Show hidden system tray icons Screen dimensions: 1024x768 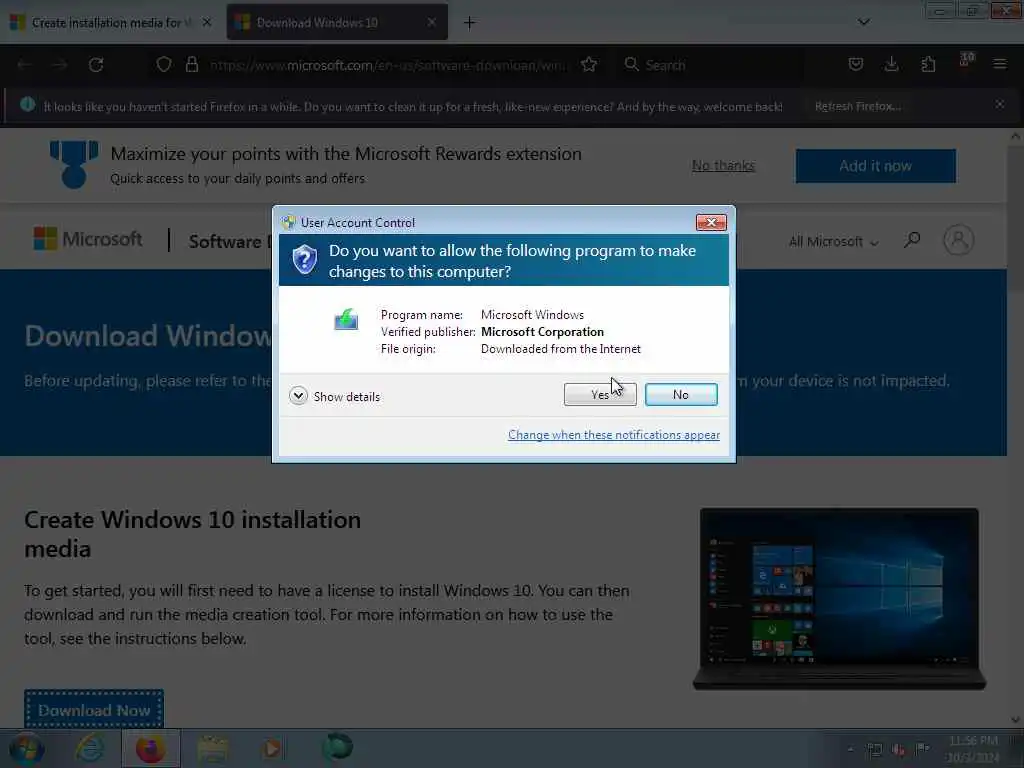pos(850,750)
